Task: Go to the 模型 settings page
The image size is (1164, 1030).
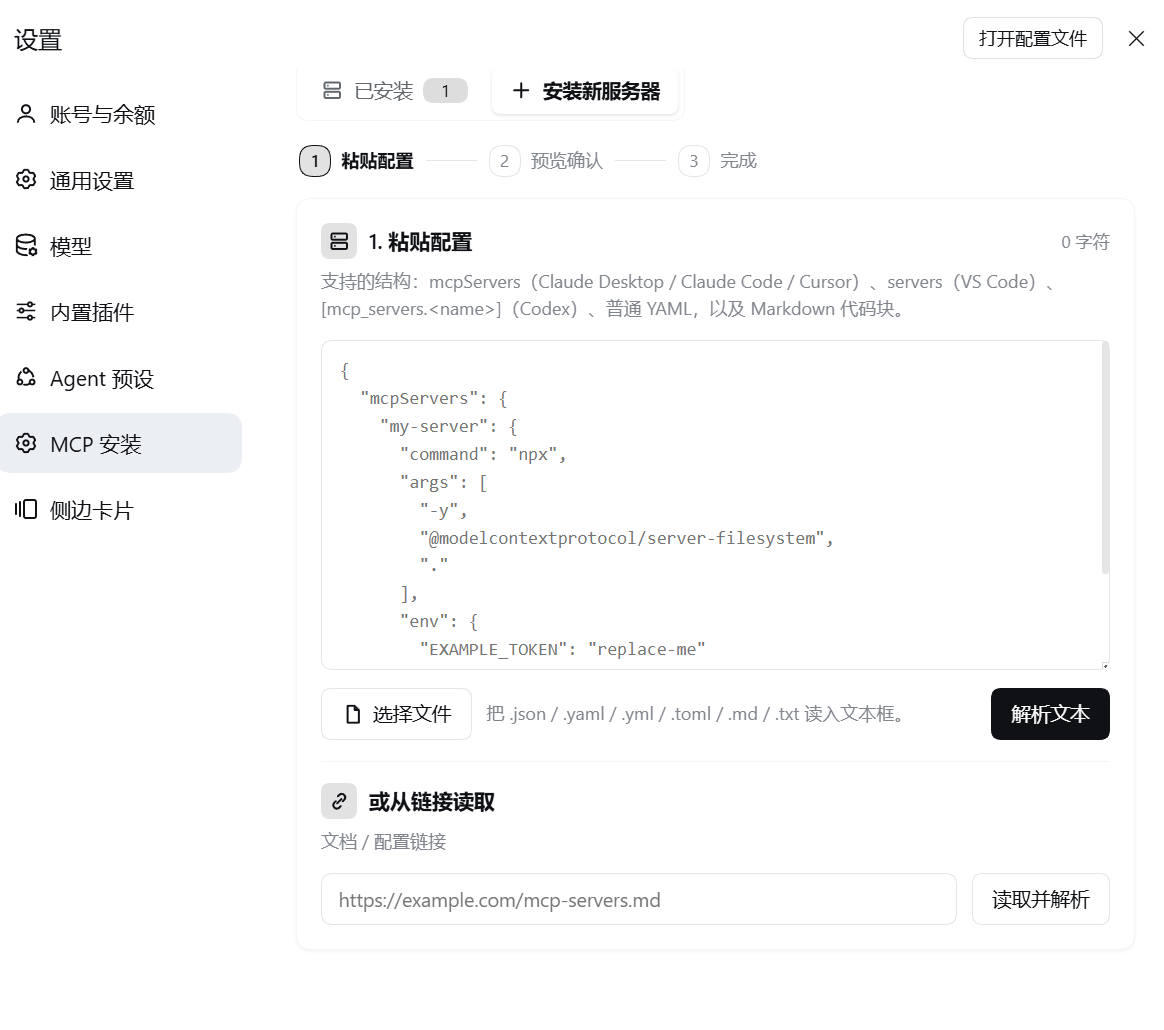Action: point(120,246)
